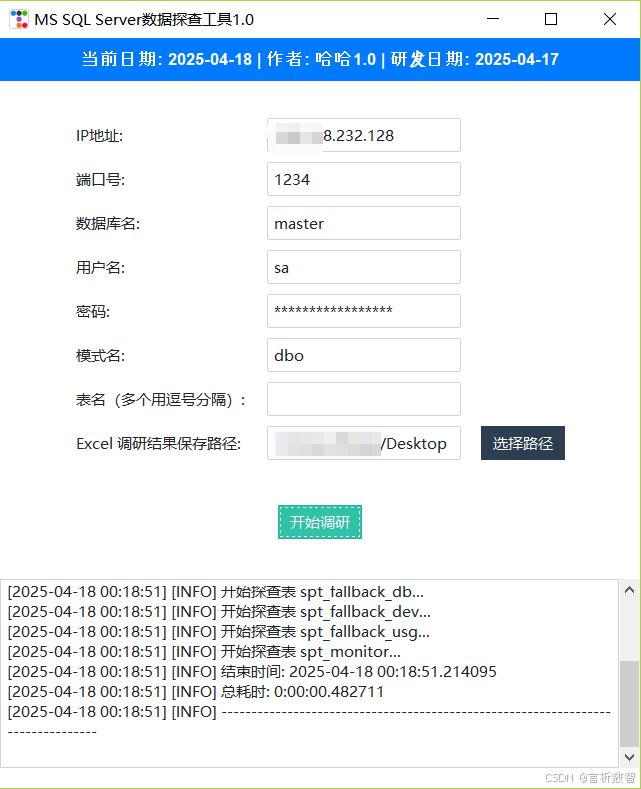641x789 pixels.
Task: Click the 用户名 label
Action: click(100, 268)
